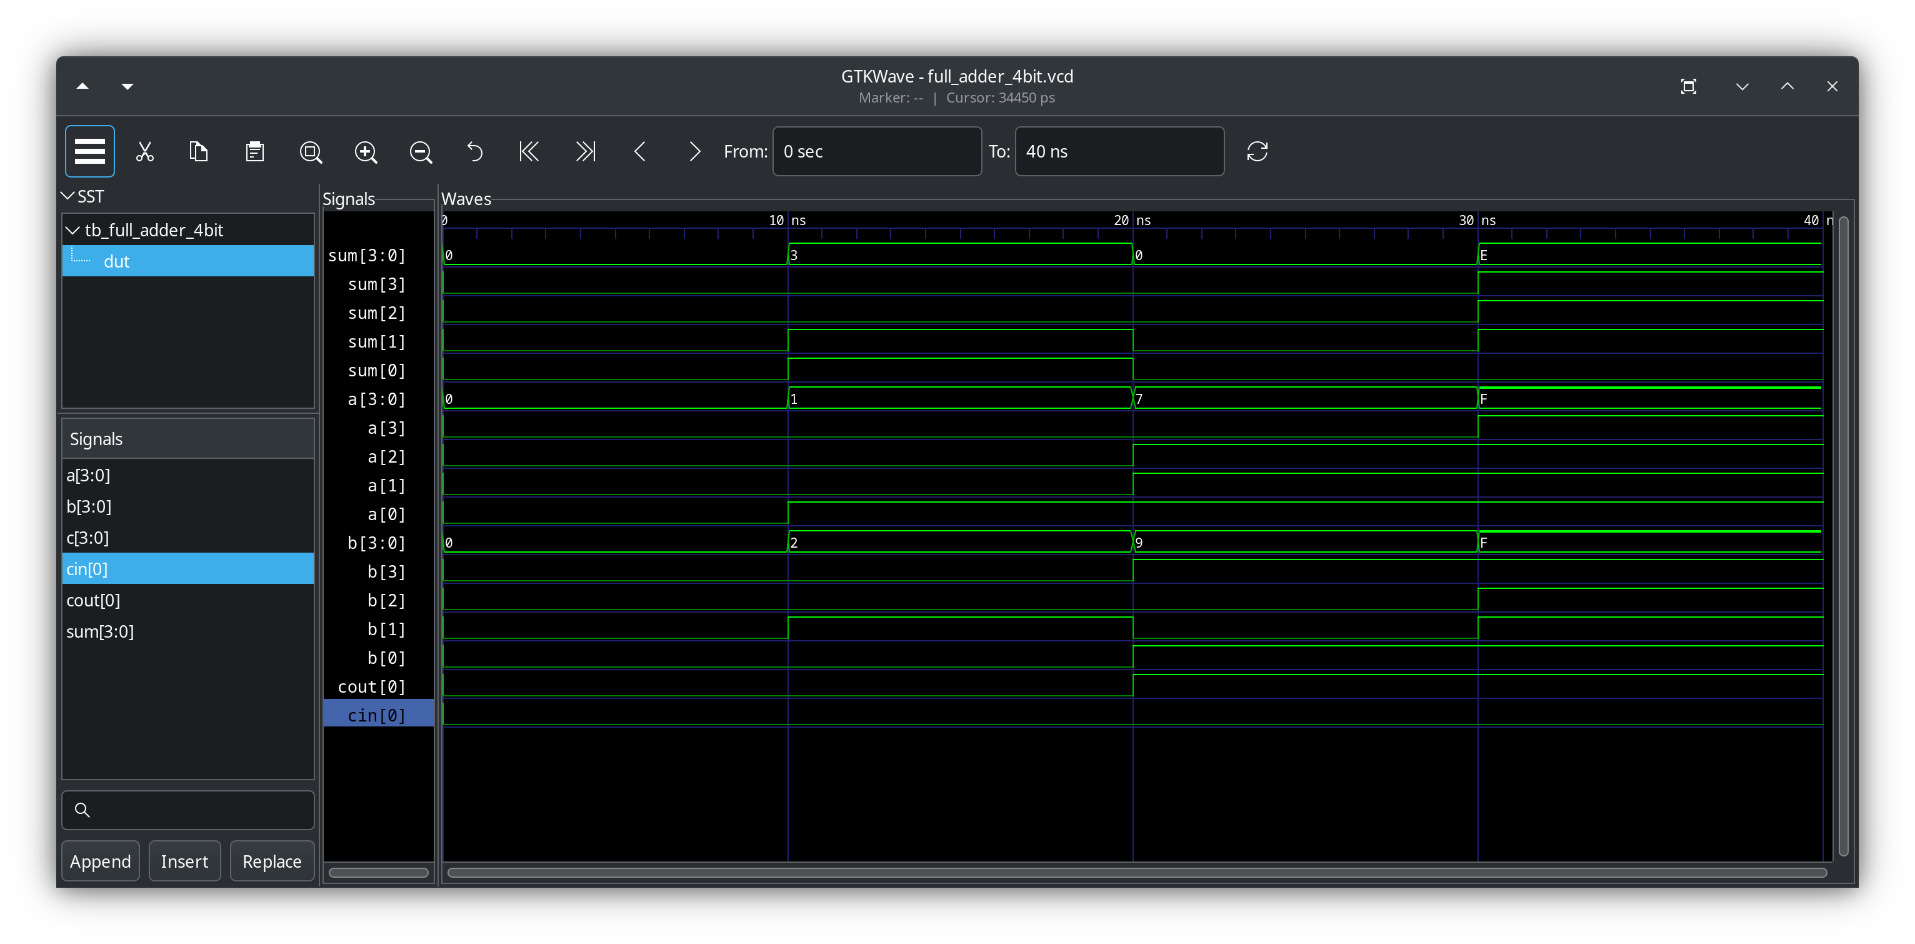Click the titlebar down triangle icon
Viewport: 1915px width, 944px height.
coord(127,86)
